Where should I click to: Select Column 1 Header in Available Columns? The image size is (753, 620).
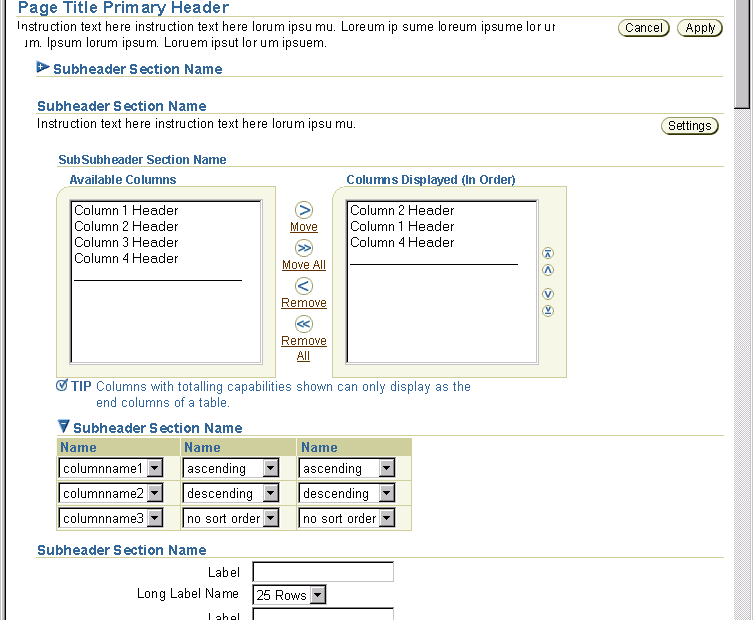pos(126,210)
